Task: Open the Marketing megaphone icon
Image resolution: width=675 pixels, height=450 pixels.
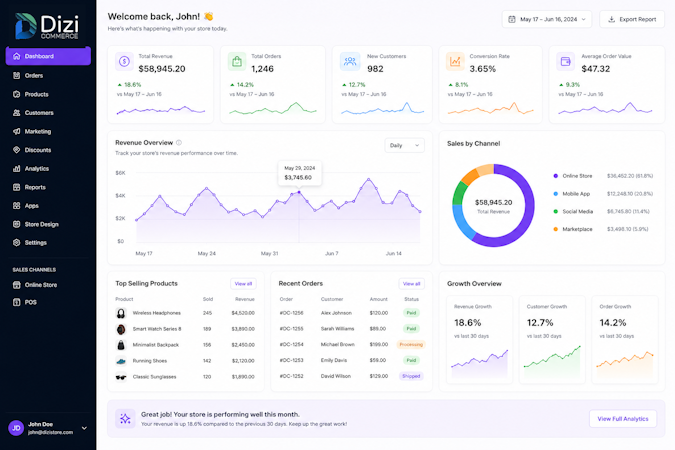Action: [x=16, y=131]
